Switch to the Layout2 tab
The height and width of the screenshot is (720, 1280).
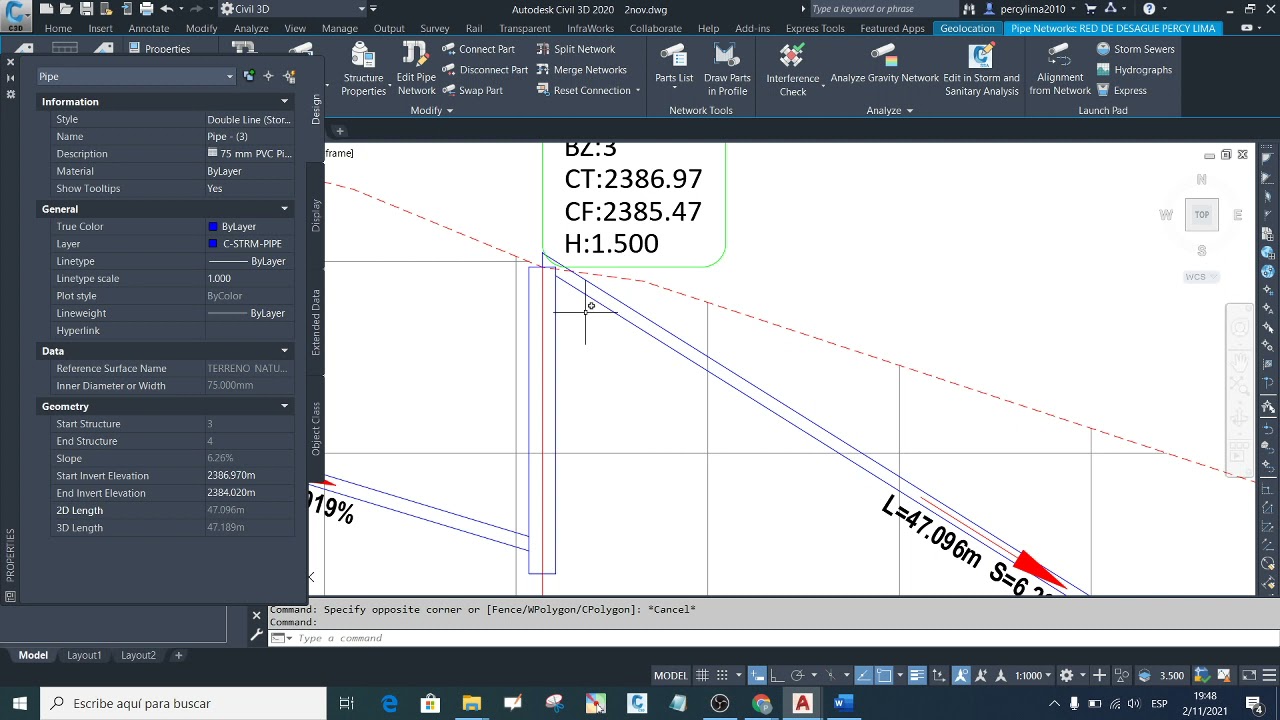click(x=138, y=656)
